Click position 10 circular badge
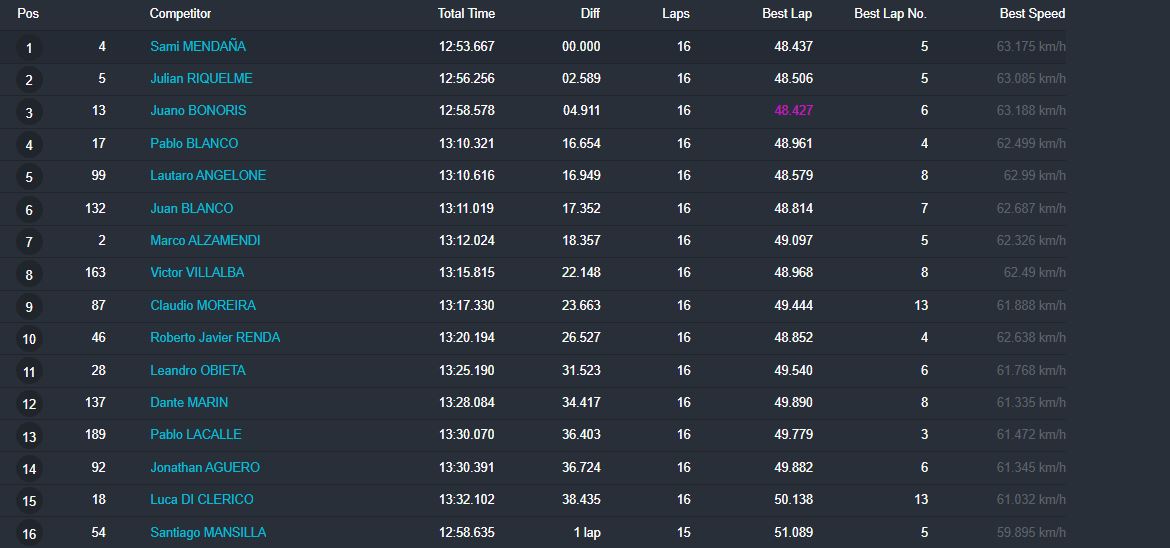 click(x=29, y=339)
